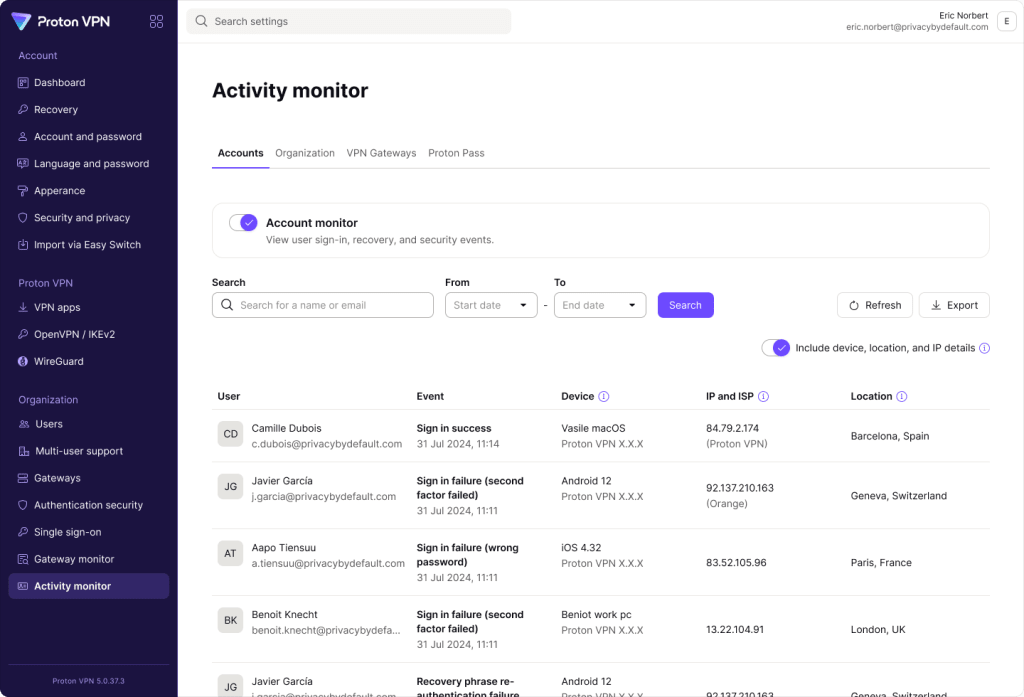Click the Sign in success event text
This screenshot has width=1024, height=697.
pyautogui.click(x=454, y=429)
